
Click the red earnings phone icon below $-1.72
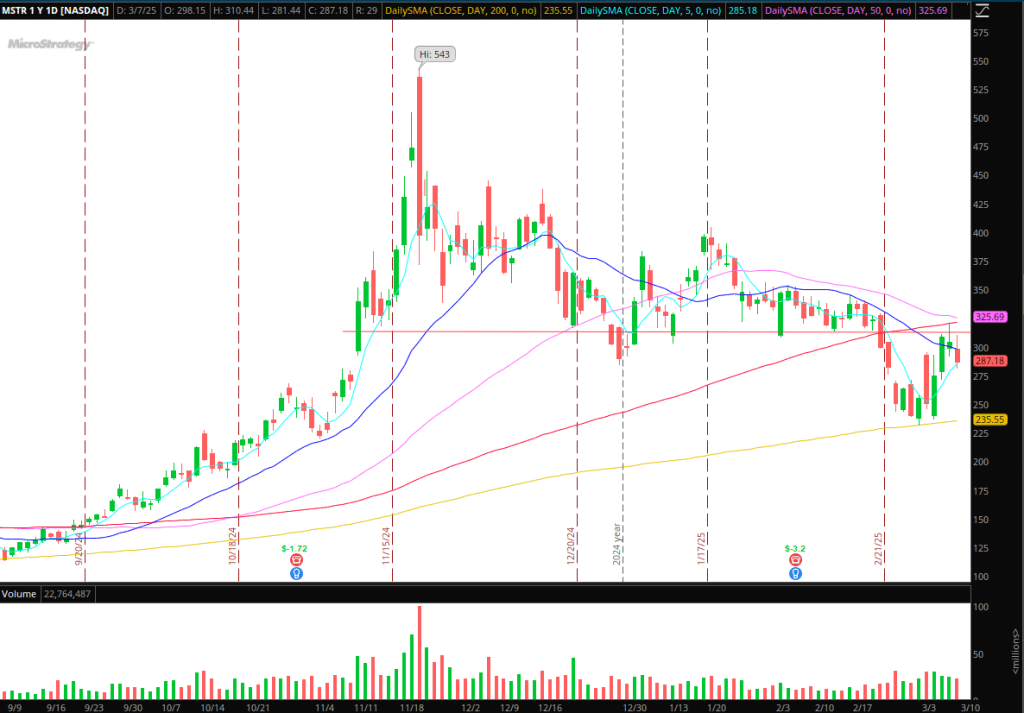[x=296, y=562]
